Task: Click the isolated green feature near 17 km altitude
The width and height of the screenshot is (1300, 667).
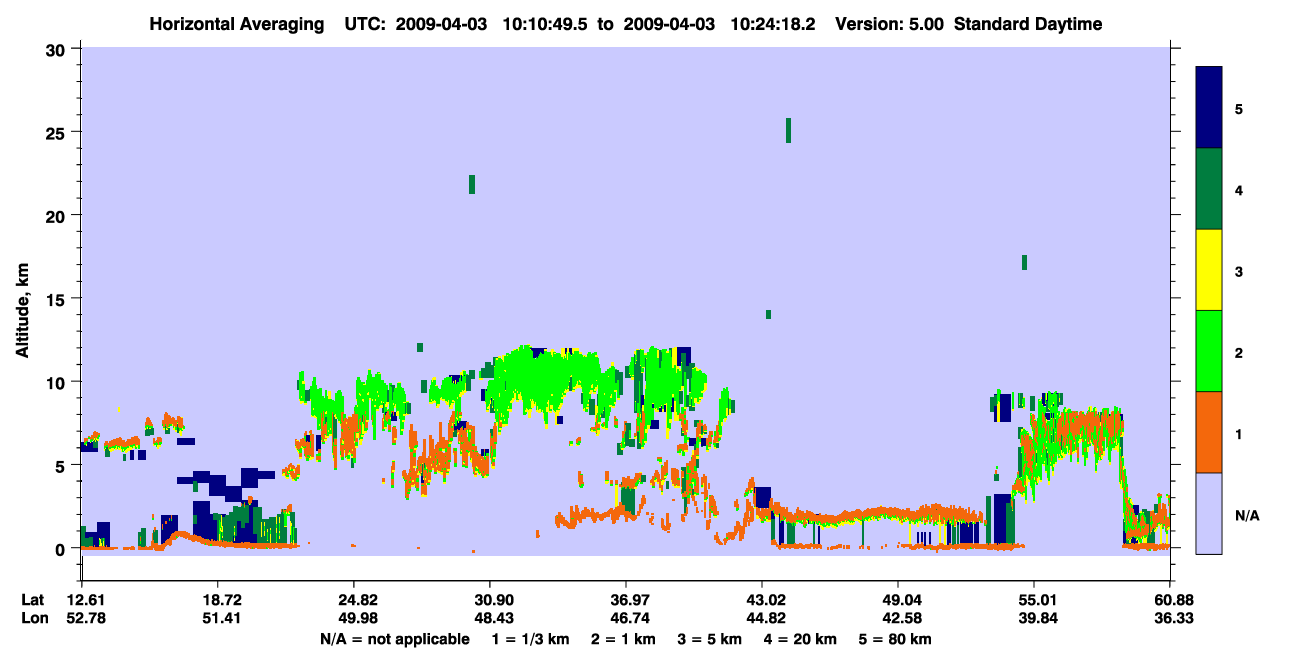Action: point(1025,262)
